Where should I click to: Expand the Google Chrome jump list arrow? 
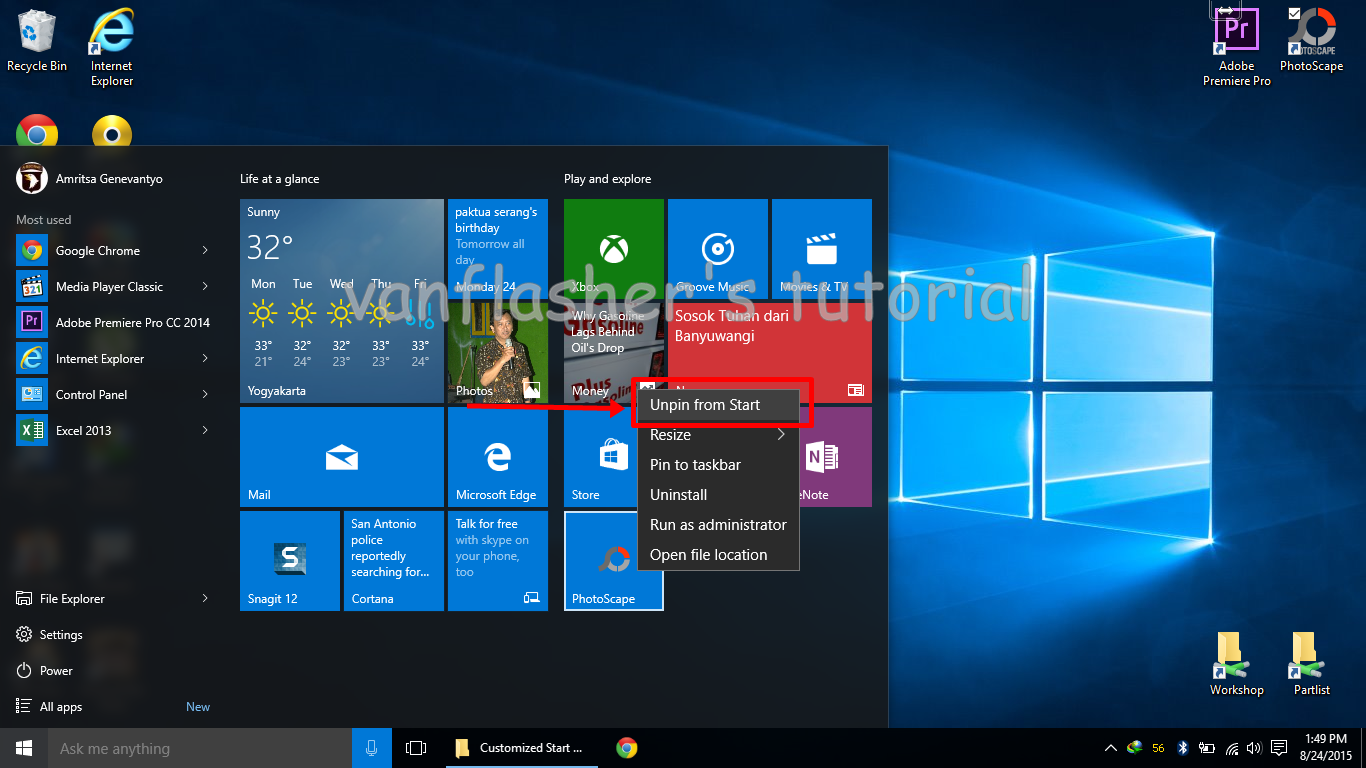click(x=205, y=250)
